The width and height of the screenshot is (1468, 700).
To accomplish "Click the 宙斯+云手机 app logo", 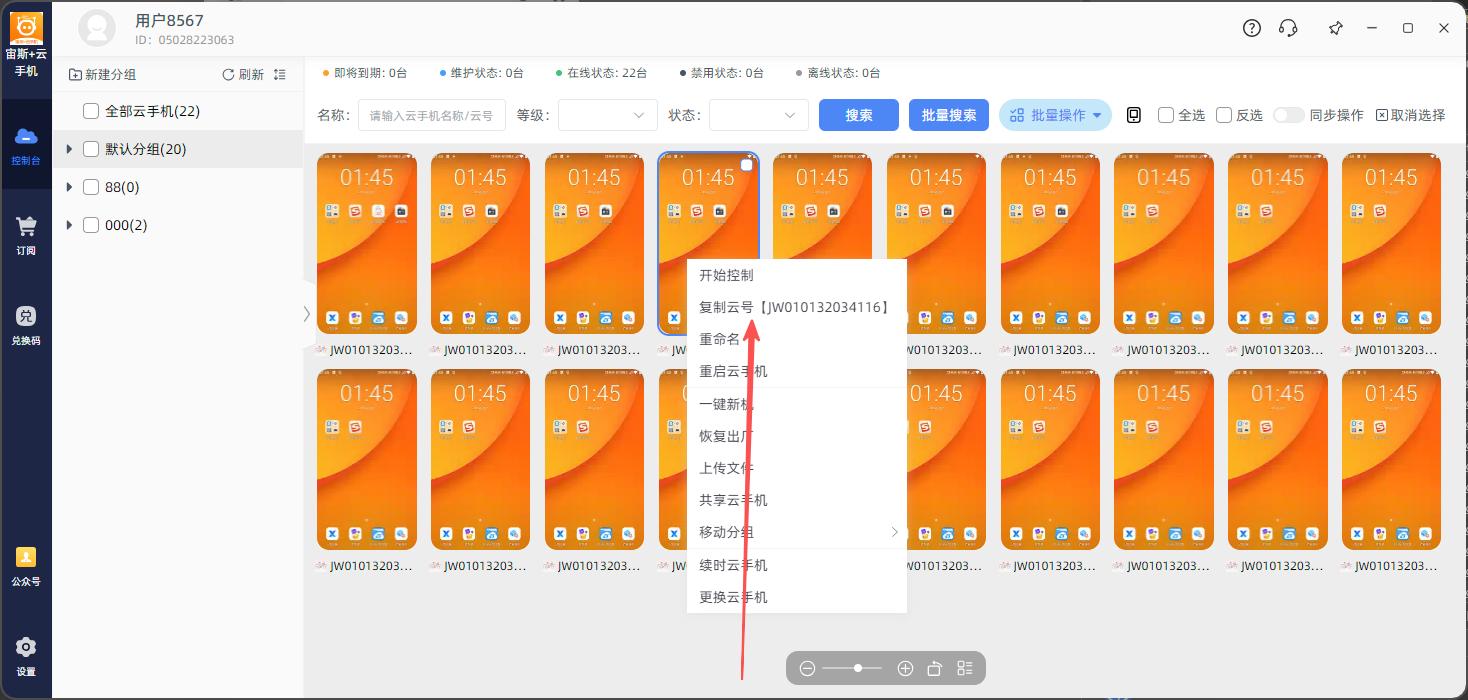I will tap(26, 45).
